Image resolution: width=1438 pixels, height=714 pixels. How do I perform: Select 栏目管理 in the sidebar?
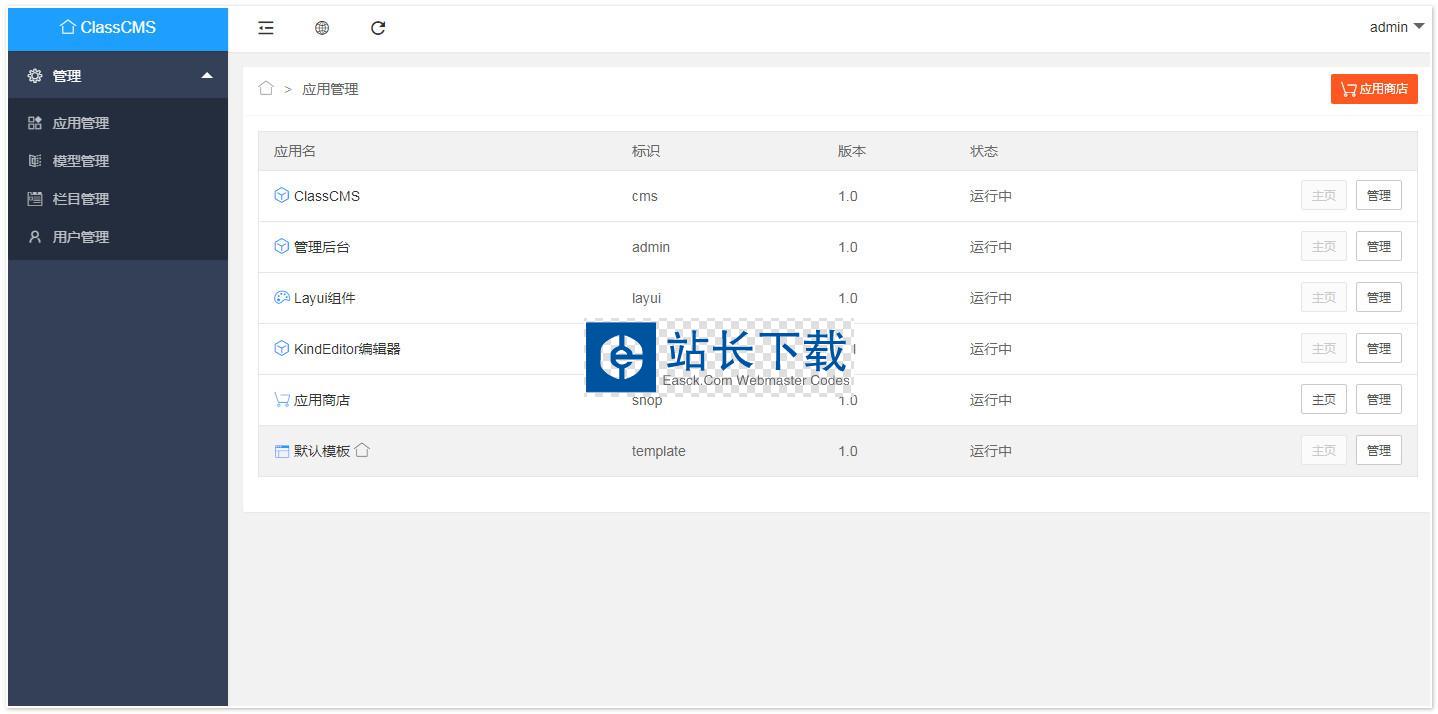click(x=81, y=199)
